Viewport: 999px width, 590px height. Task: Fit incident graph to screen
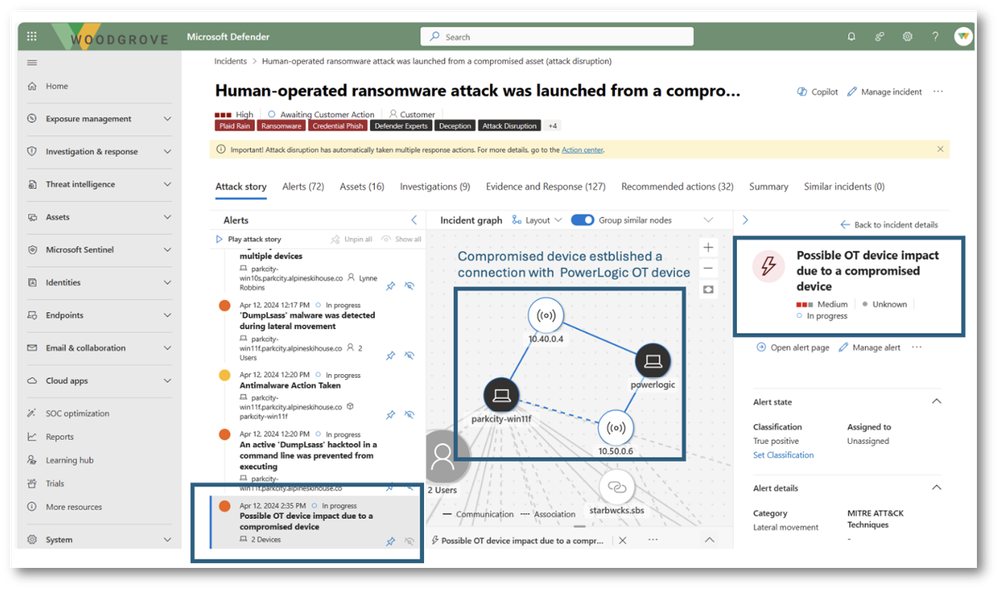coord(708,289)
